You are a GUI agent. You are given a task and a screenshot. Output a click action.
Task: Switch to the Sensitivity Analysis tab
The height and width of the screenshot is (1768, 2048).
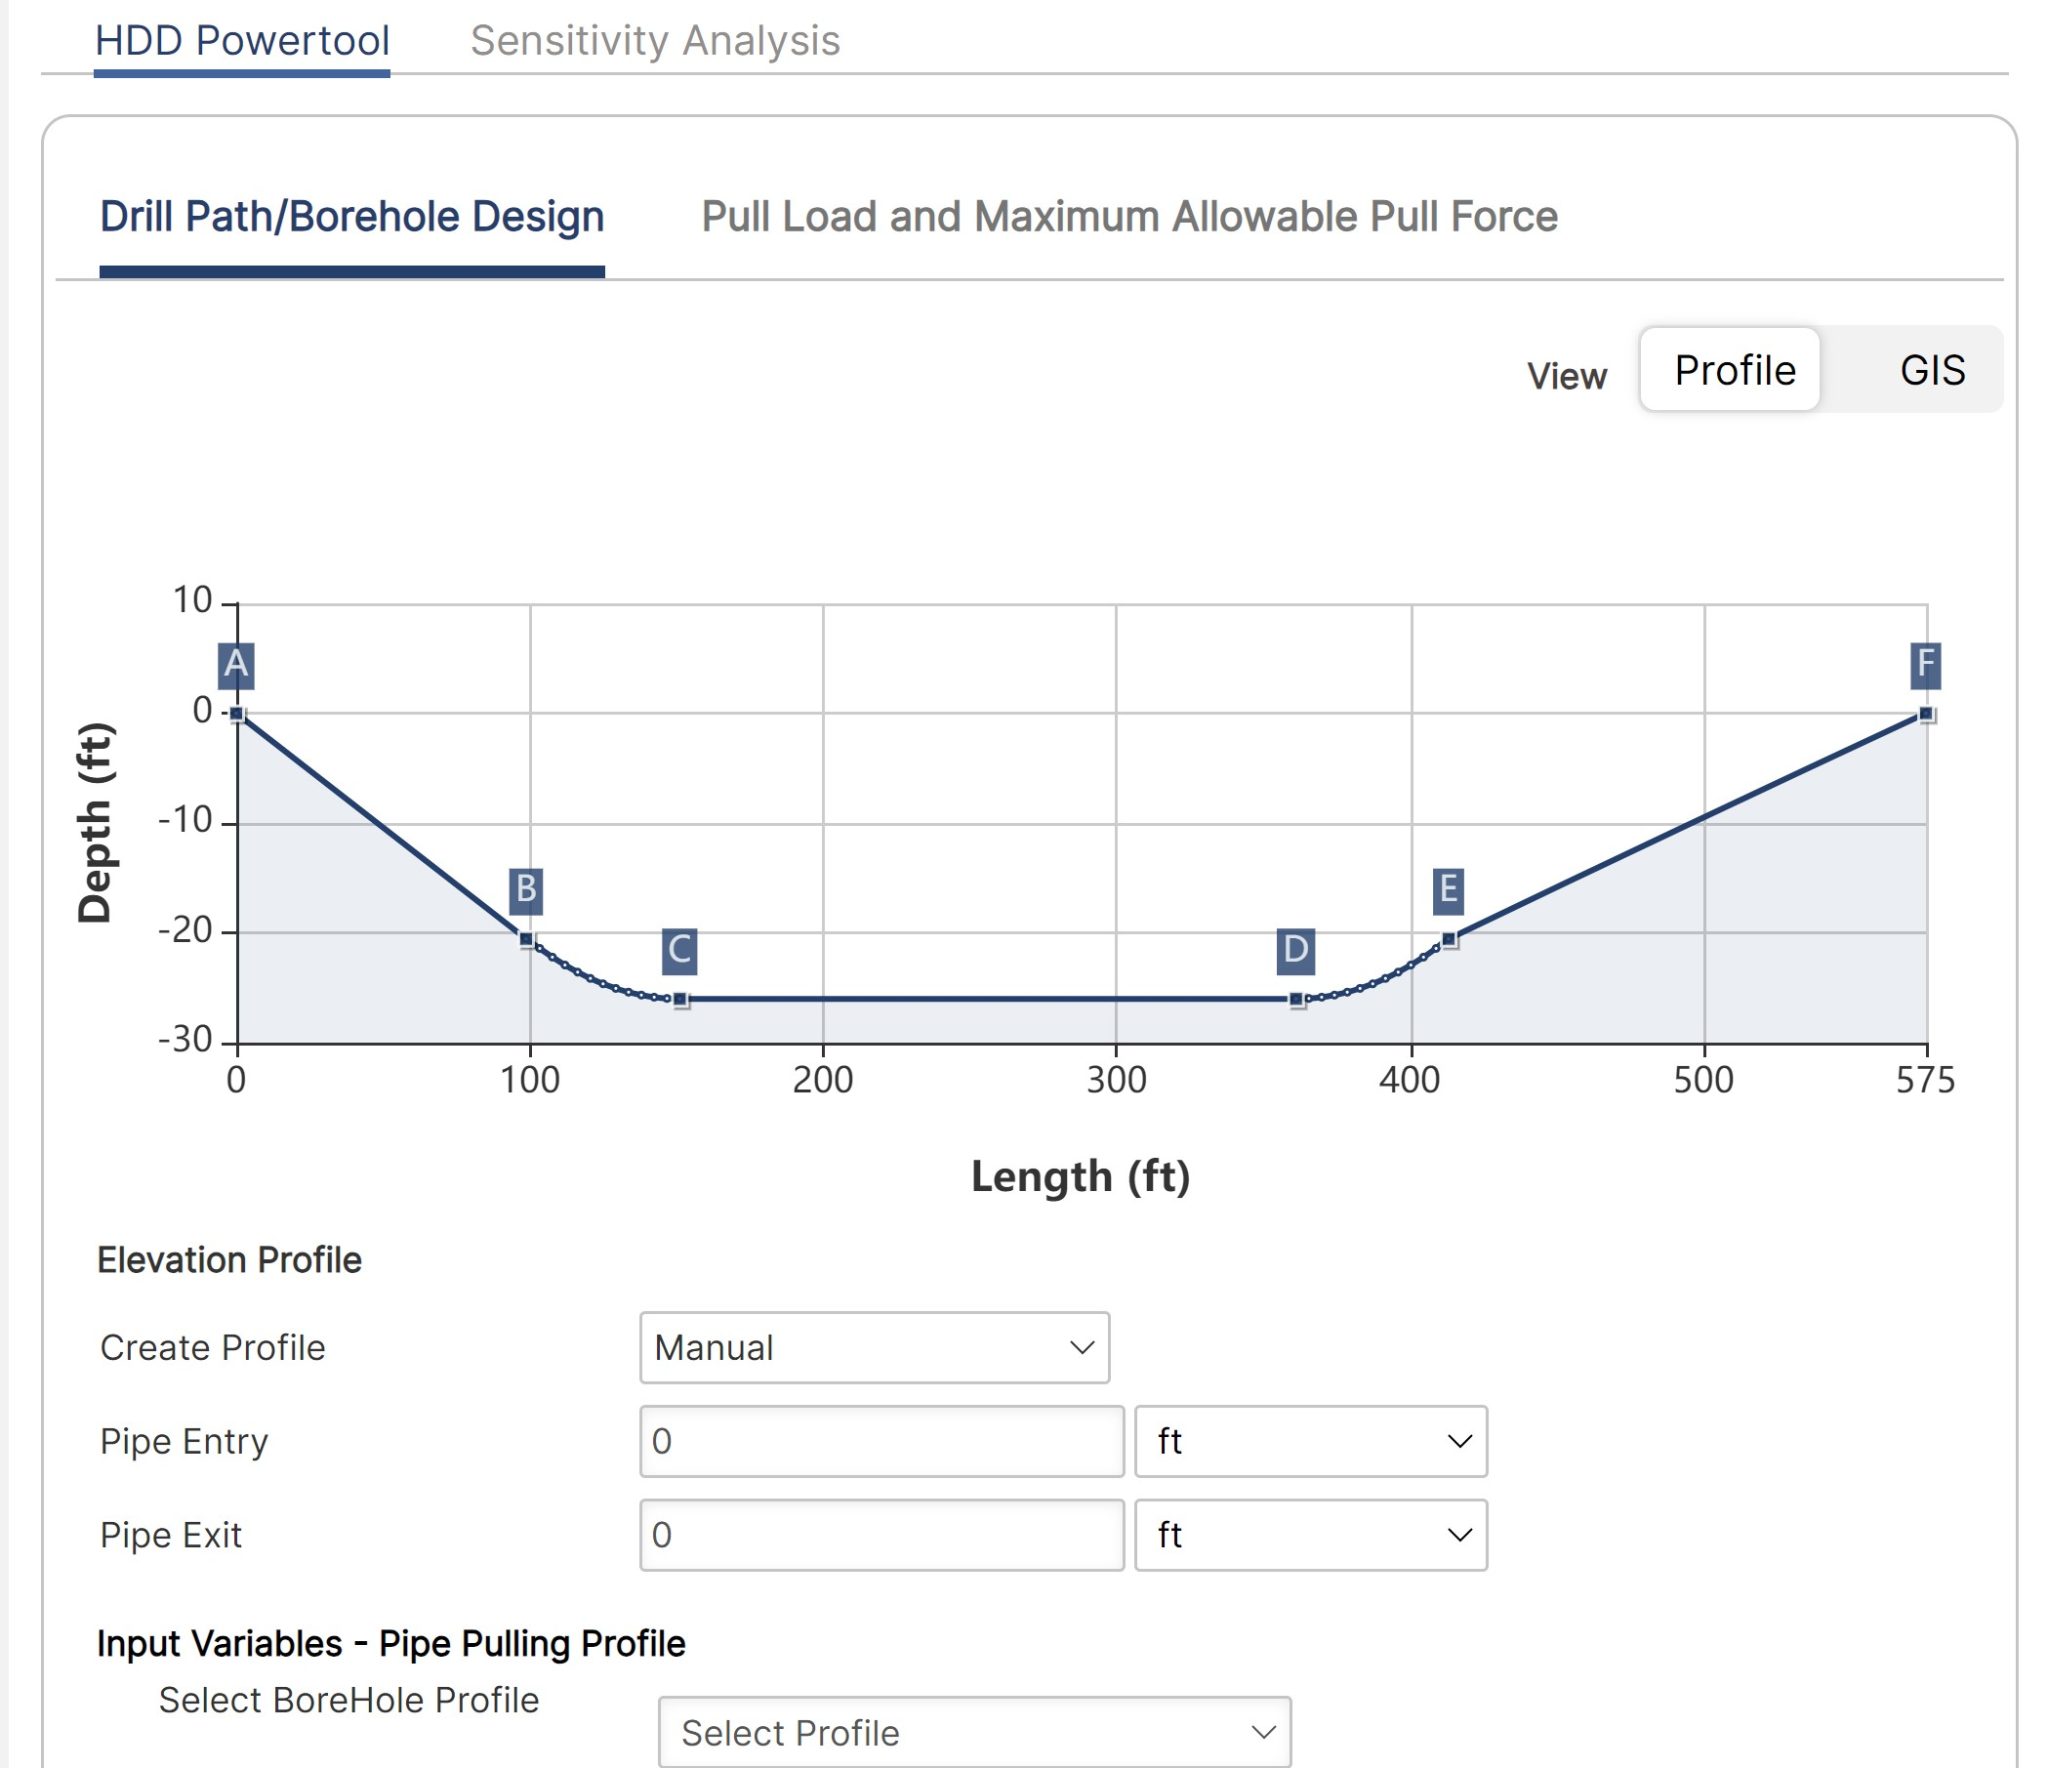tap(655, 40)
